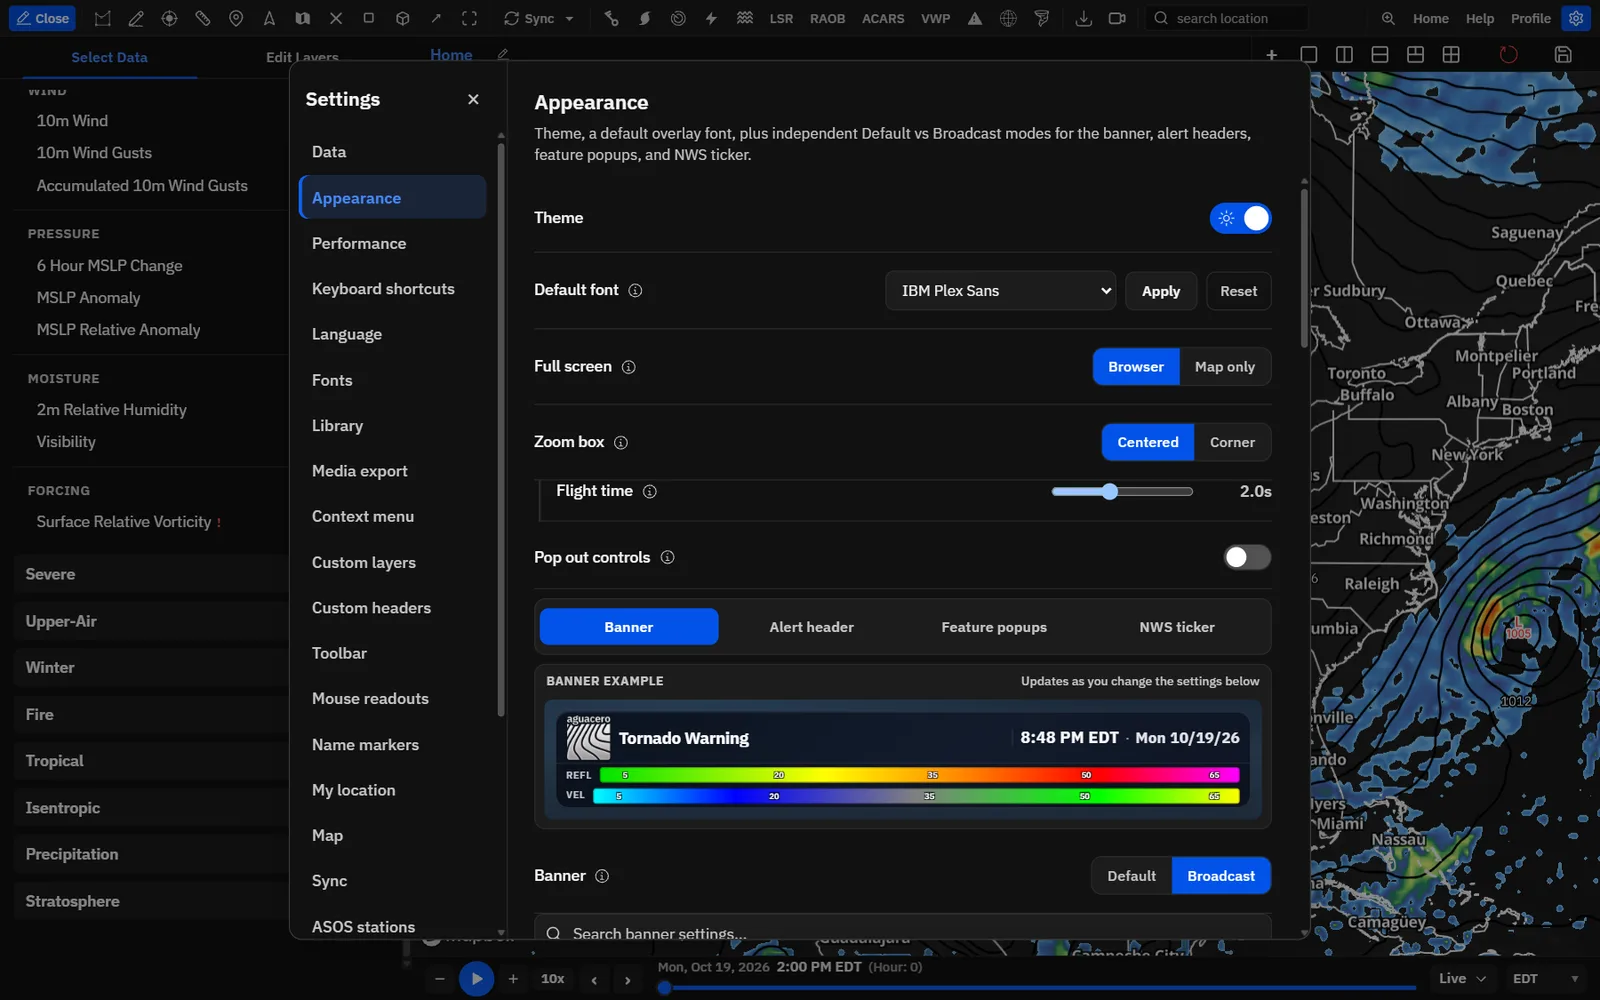Select the pencil draw tool icon
The width and height of the screenshot is (1600, 1000).
tap(136, 18)
